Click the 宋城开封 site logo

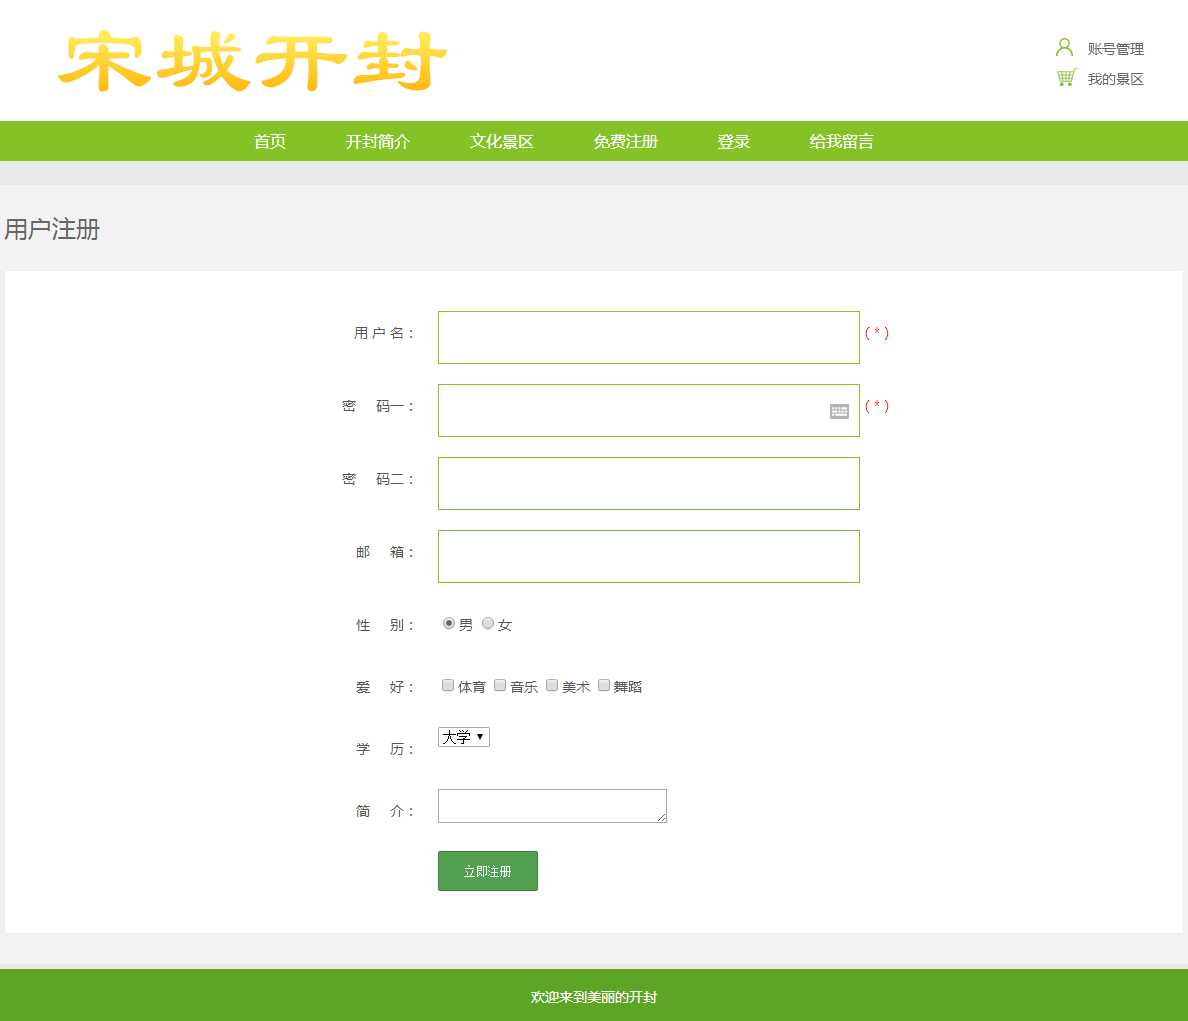tap(252, 62)
